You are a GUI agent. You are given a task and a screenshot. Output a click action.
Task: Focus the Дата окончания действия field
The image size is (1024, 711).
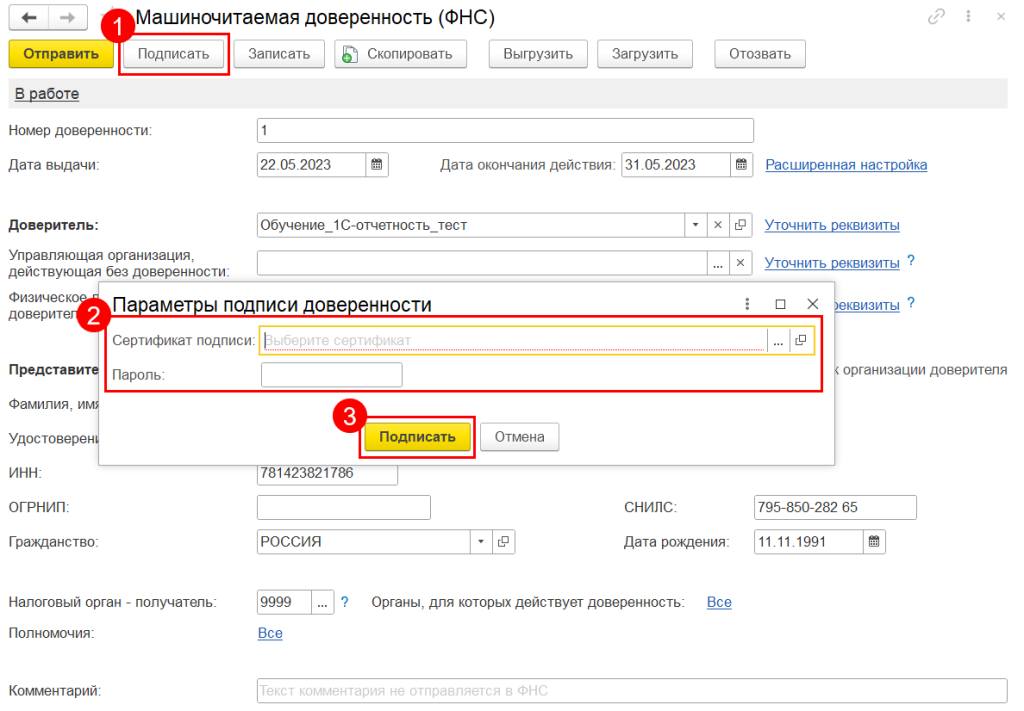click(x=675, y=165)
